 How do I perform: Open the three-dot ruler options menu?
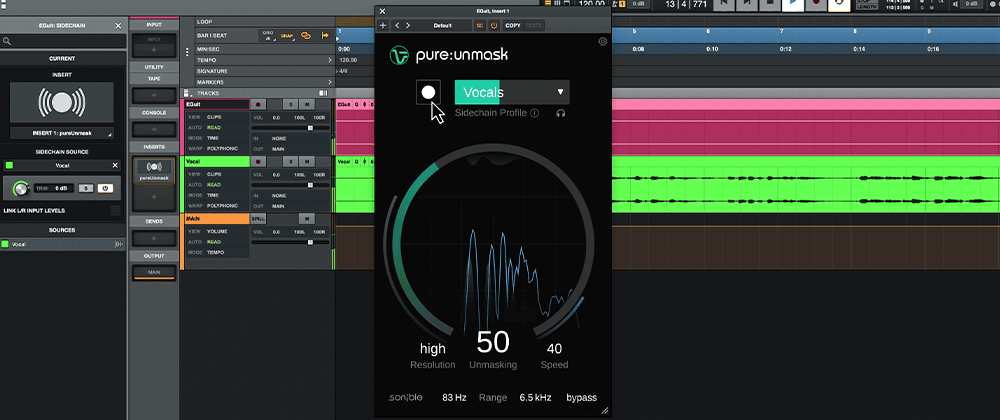click(x=188, y=52)
